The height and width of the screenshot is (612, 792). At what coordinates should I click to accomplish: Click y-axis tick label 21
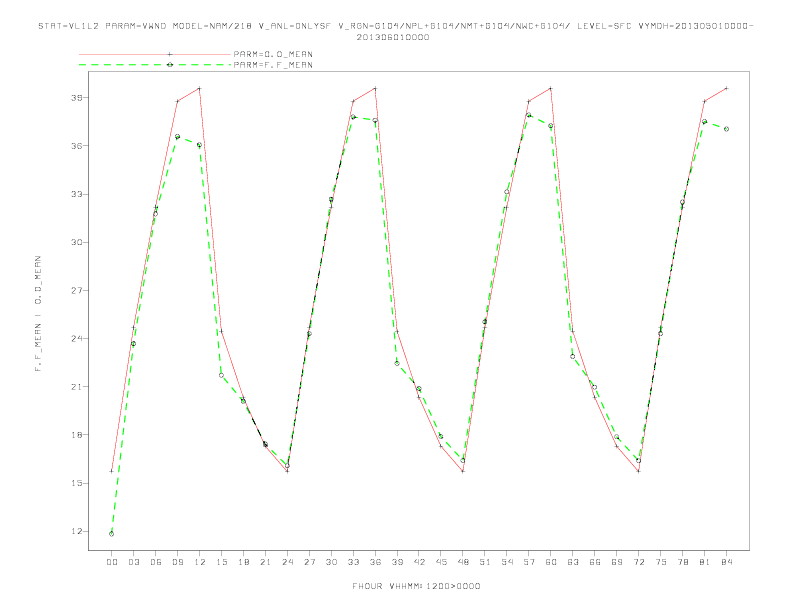click(x=77, y=387)
